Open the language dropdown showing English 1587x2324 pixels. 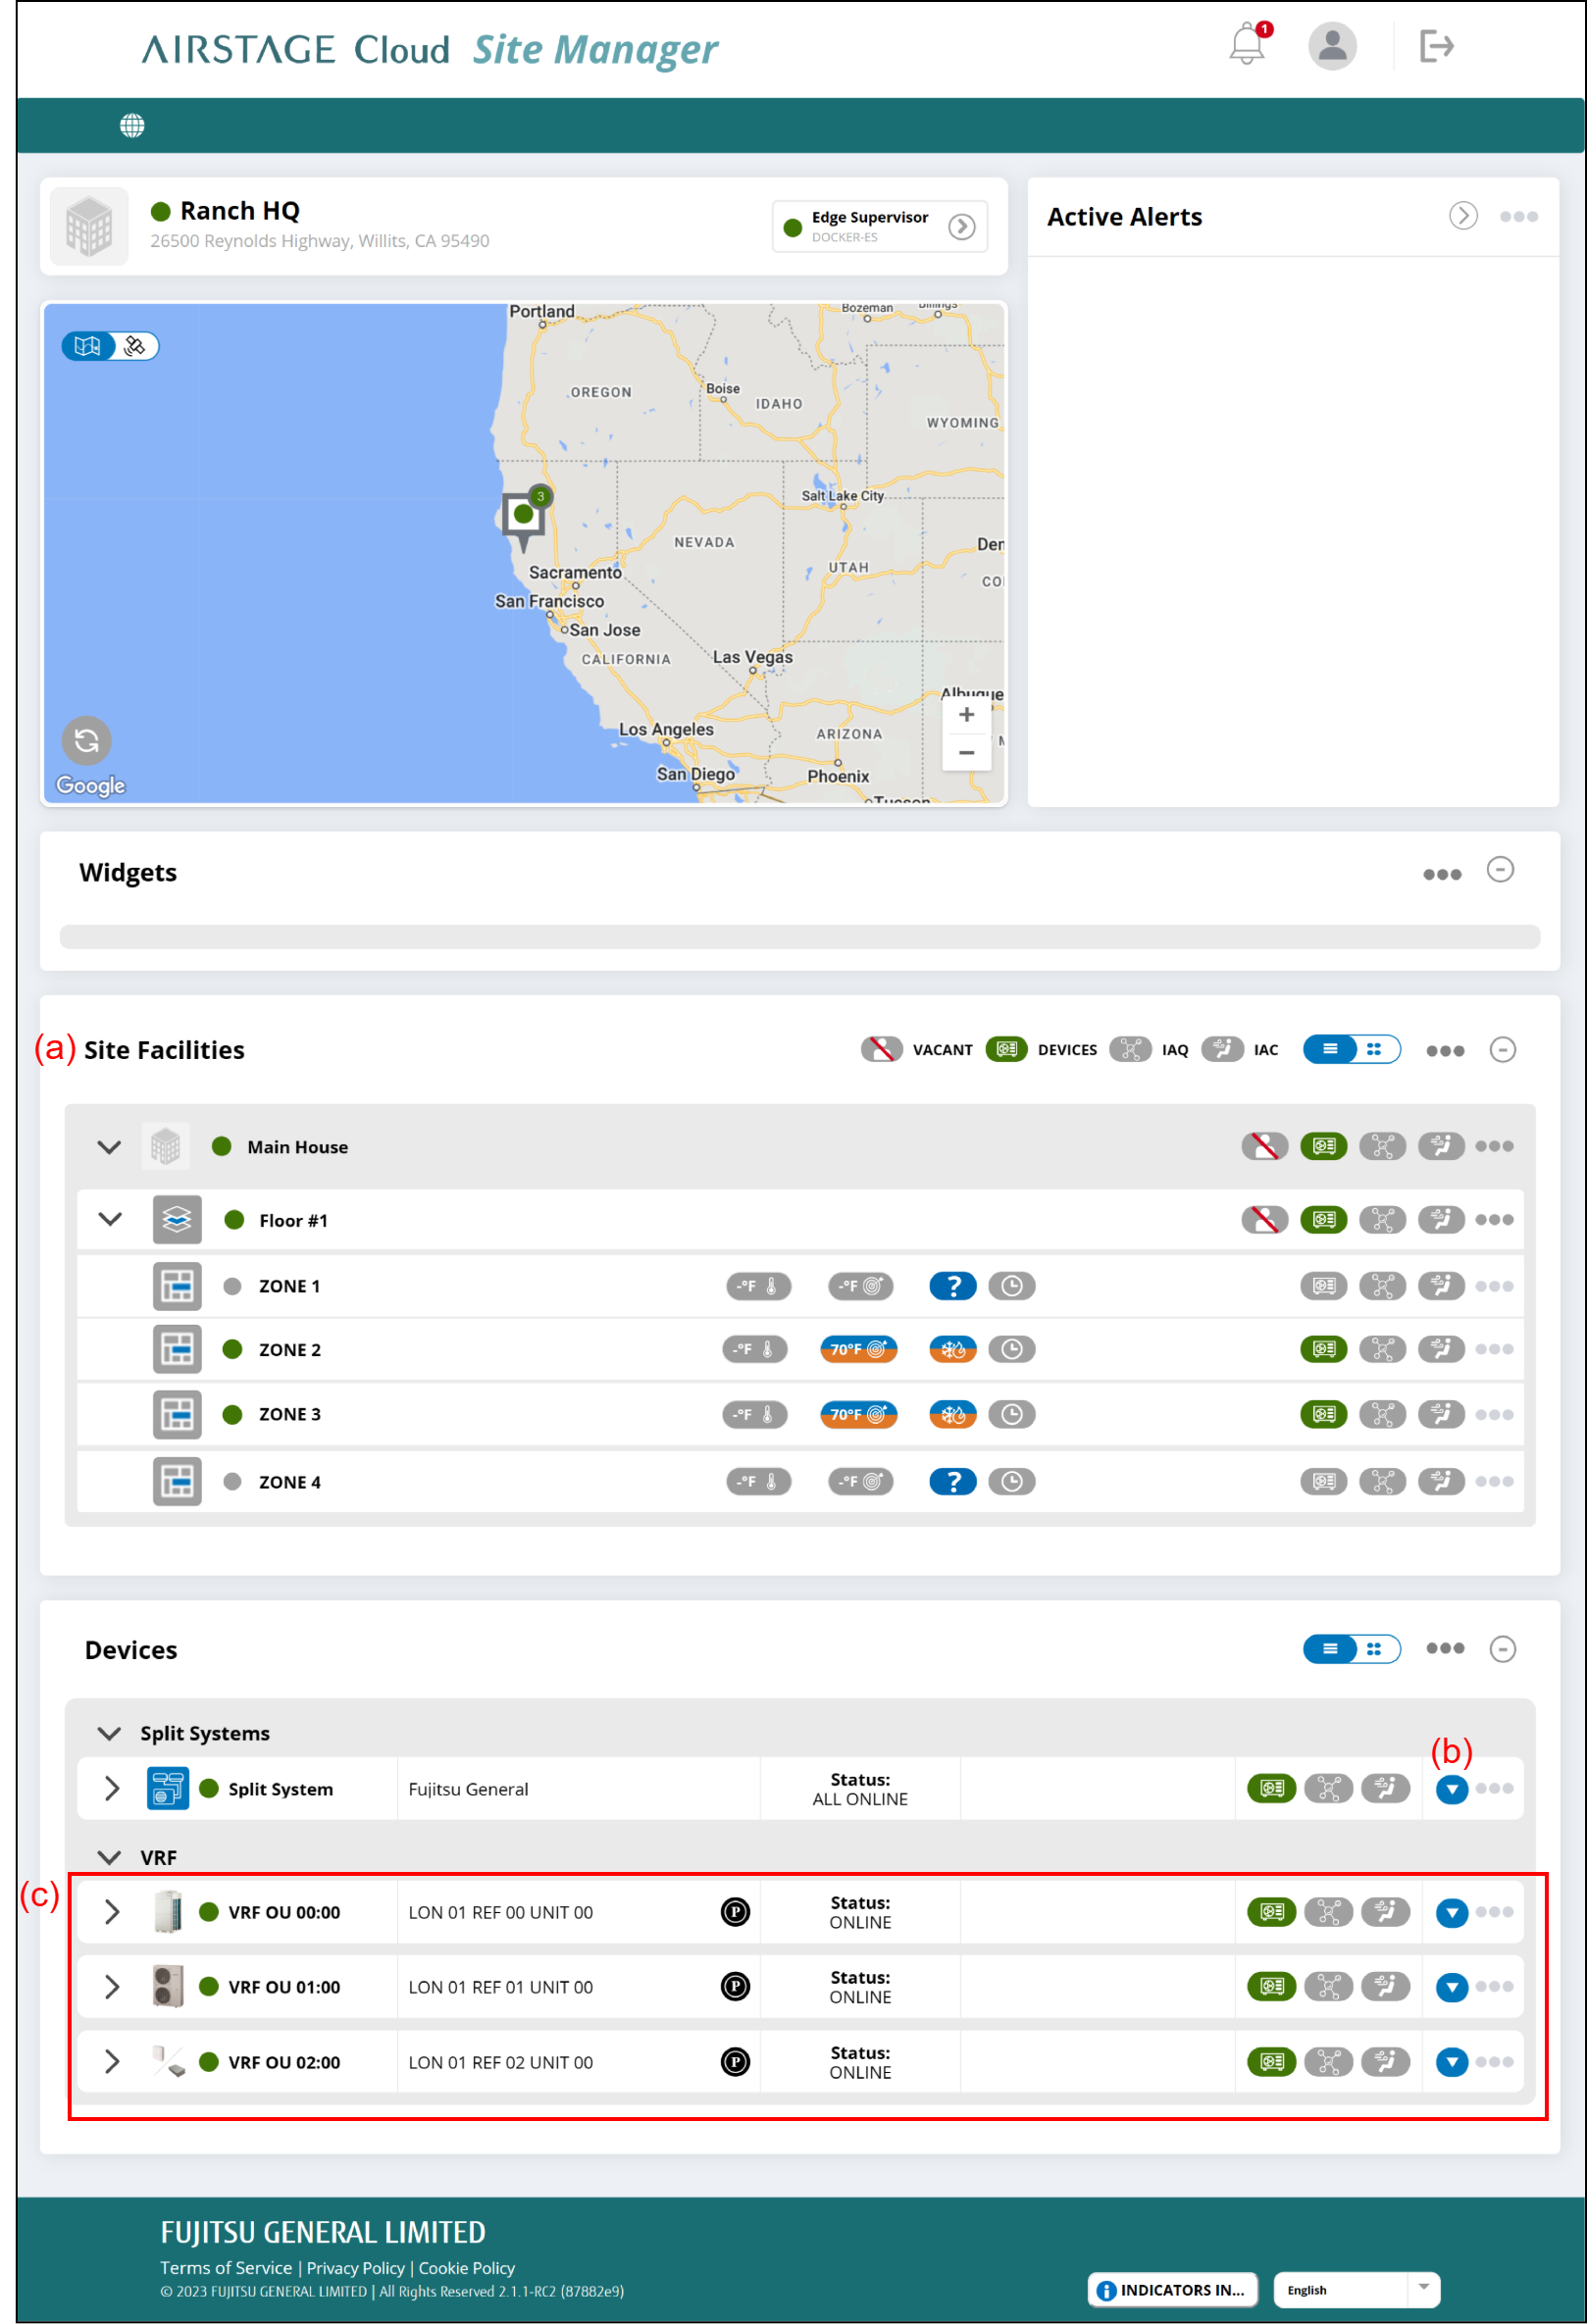pyautogui.click(x=1355, y=2290)
